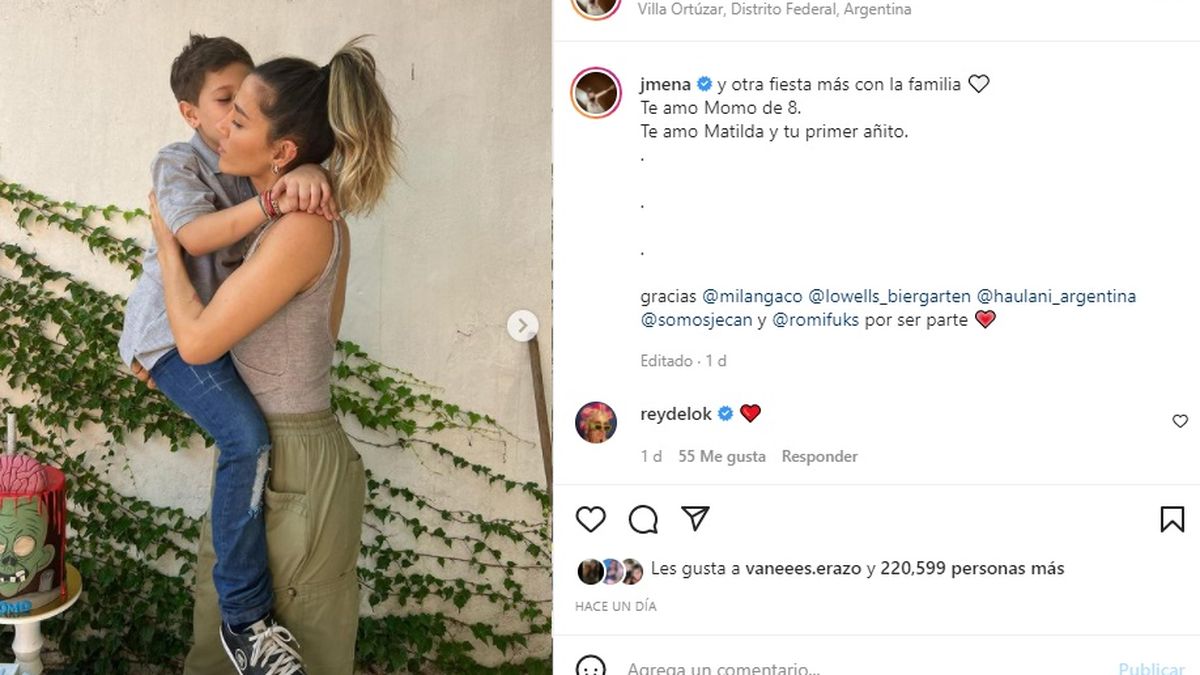Save post with bookmark icon

click(1172, 519)
